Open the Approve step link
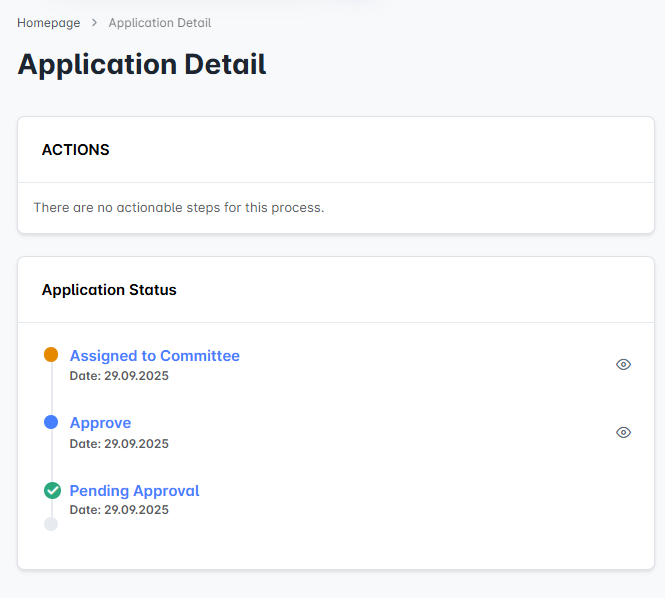665x598 pixels. click(x=100, y=423)
